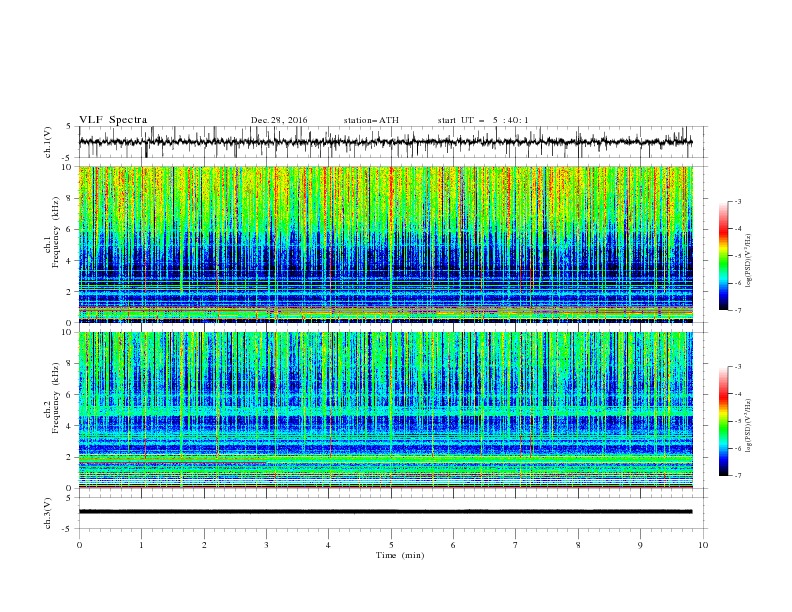
Task: Select ch.2 "Frequency (kHz)" axis label
Action: tap(55, 398)
